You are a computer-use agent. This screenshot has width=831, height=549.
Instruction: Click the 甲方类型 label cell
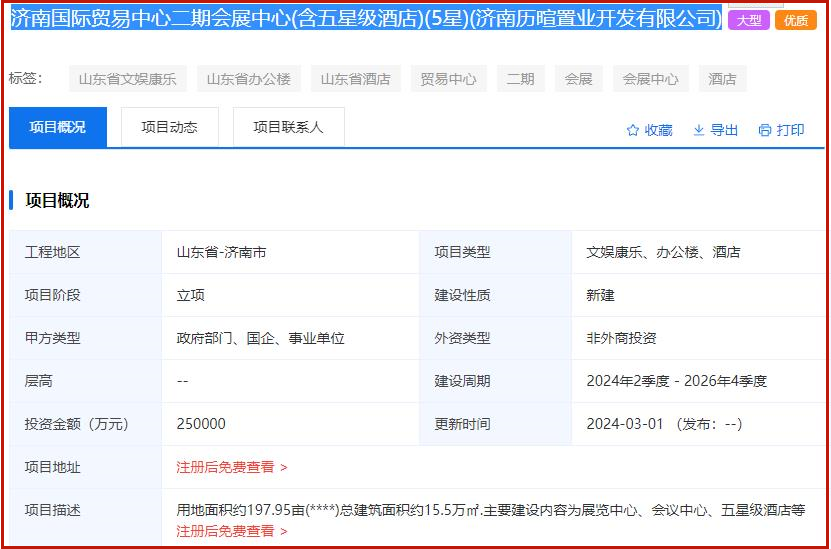[85, 338]
